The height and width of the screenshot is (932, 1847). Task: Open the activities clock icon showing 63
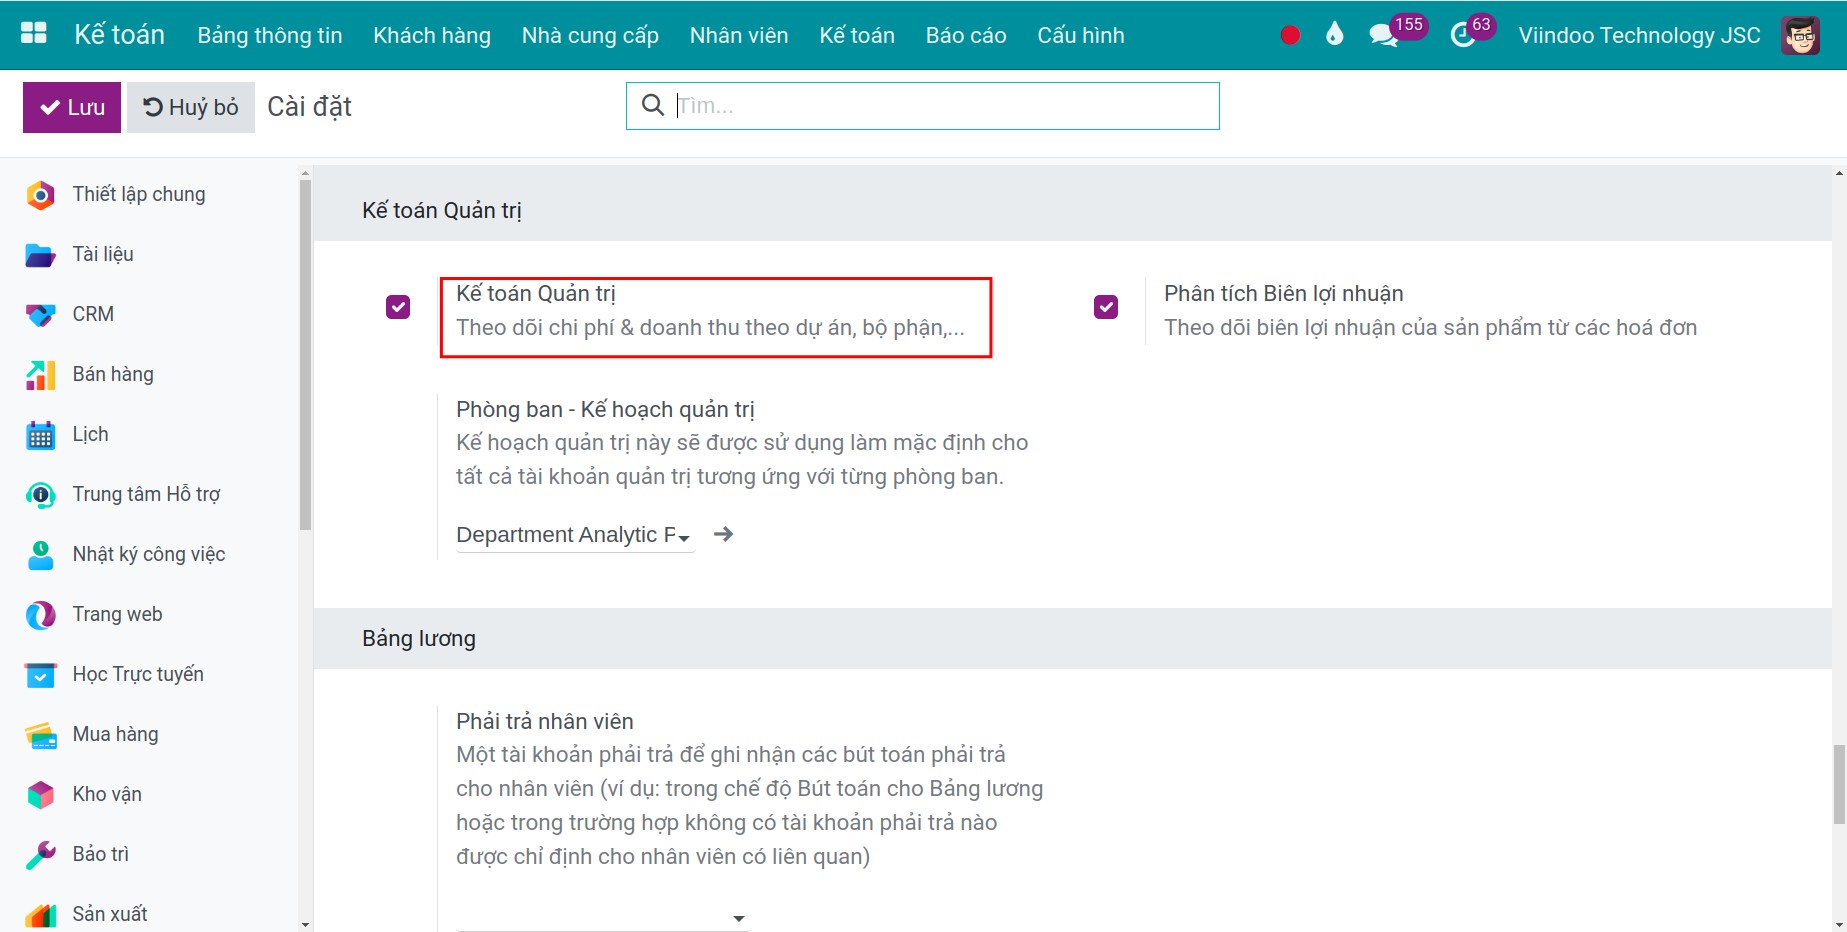pos(1462,35)
